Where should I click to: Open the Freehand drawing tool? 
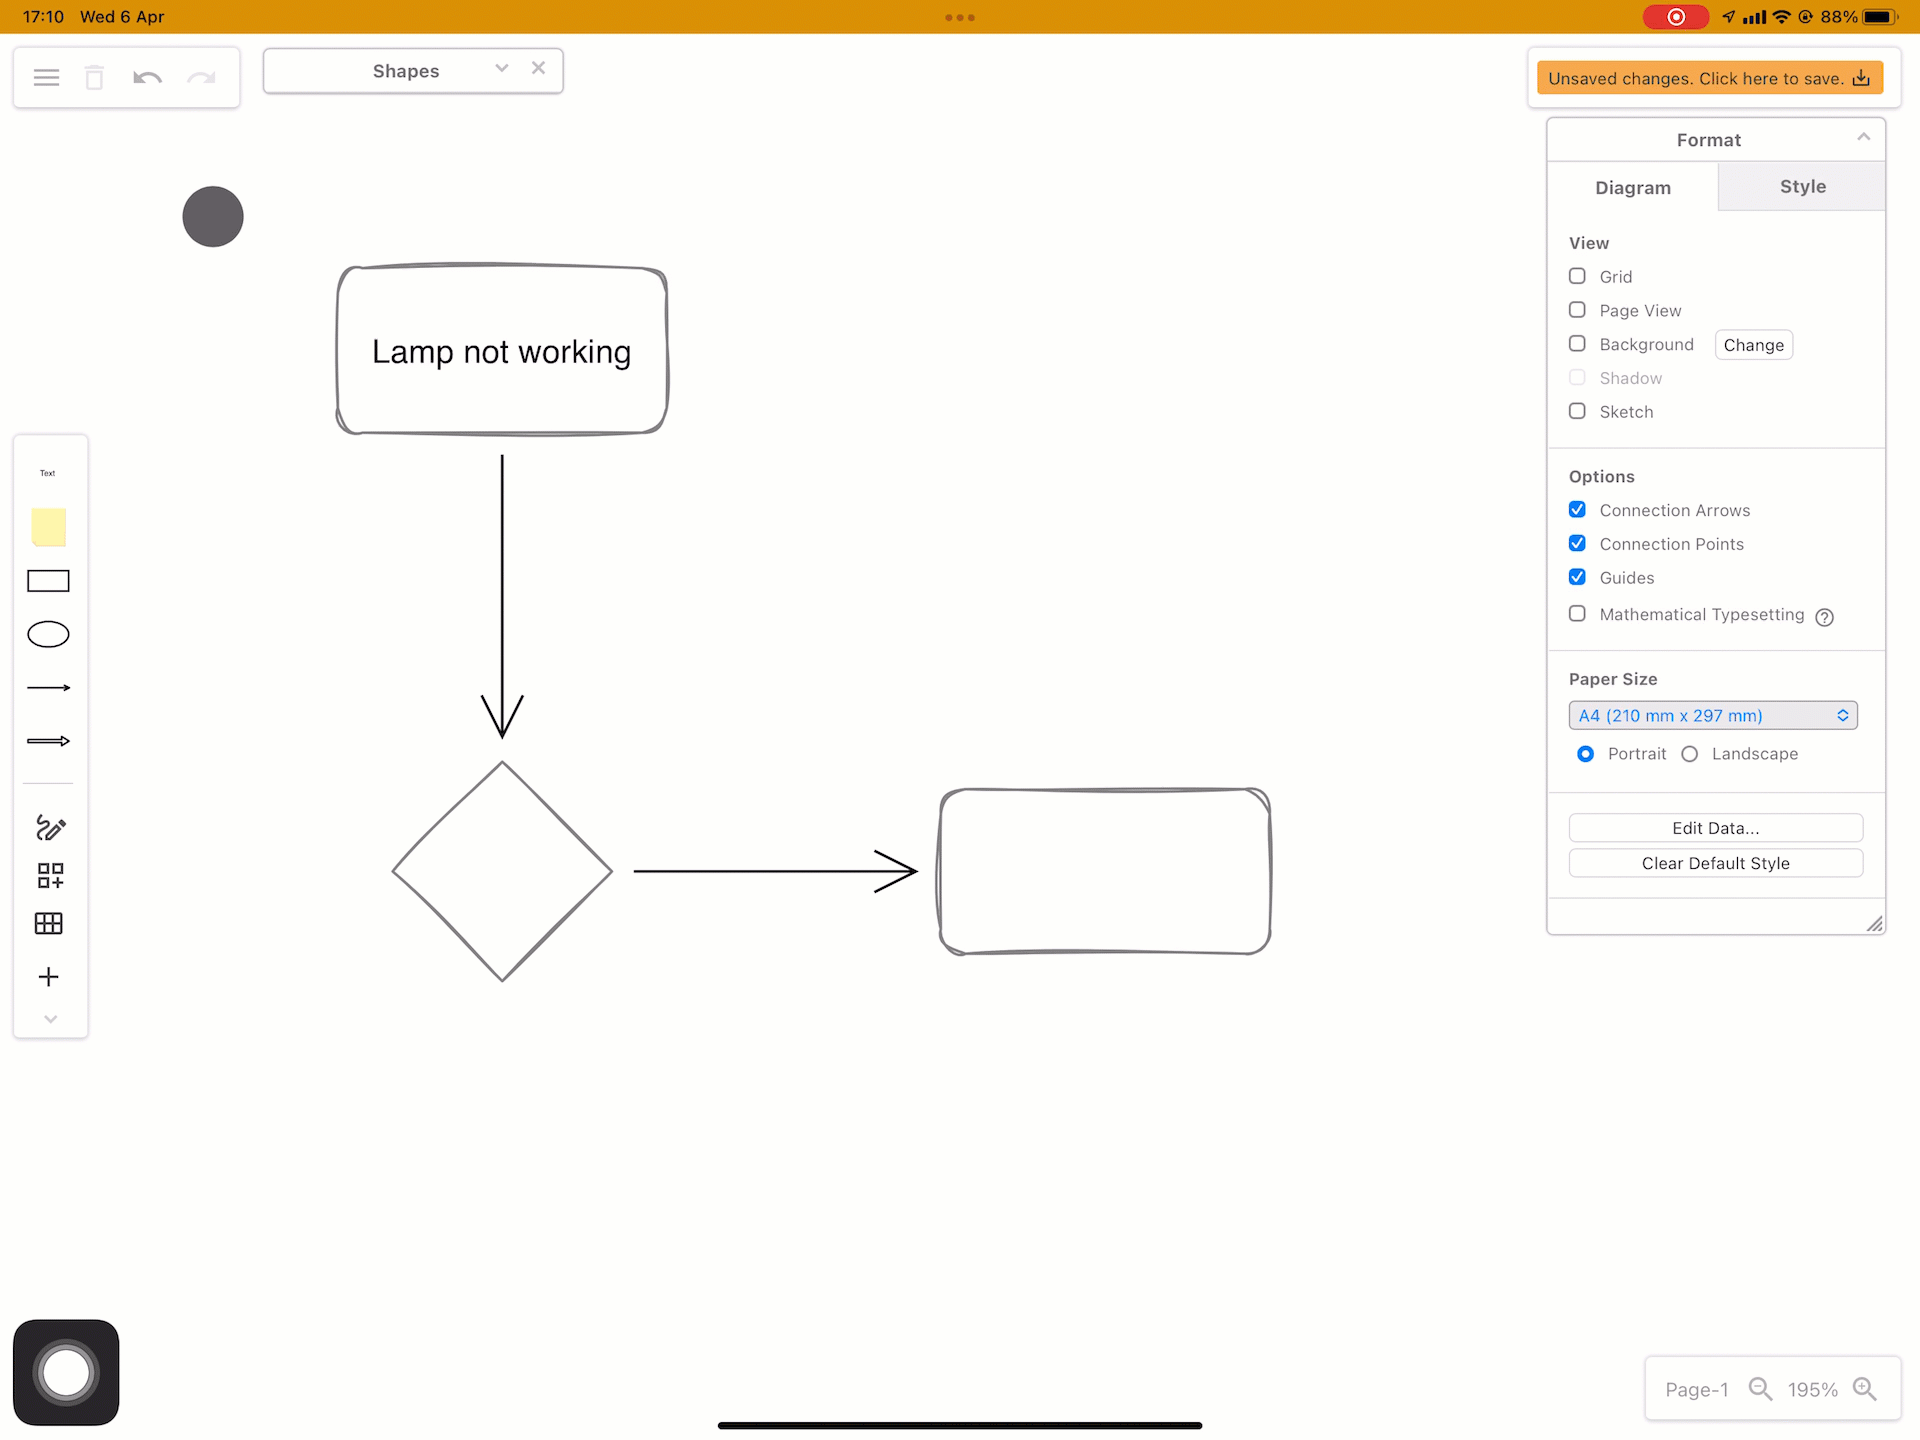(48, 828)
